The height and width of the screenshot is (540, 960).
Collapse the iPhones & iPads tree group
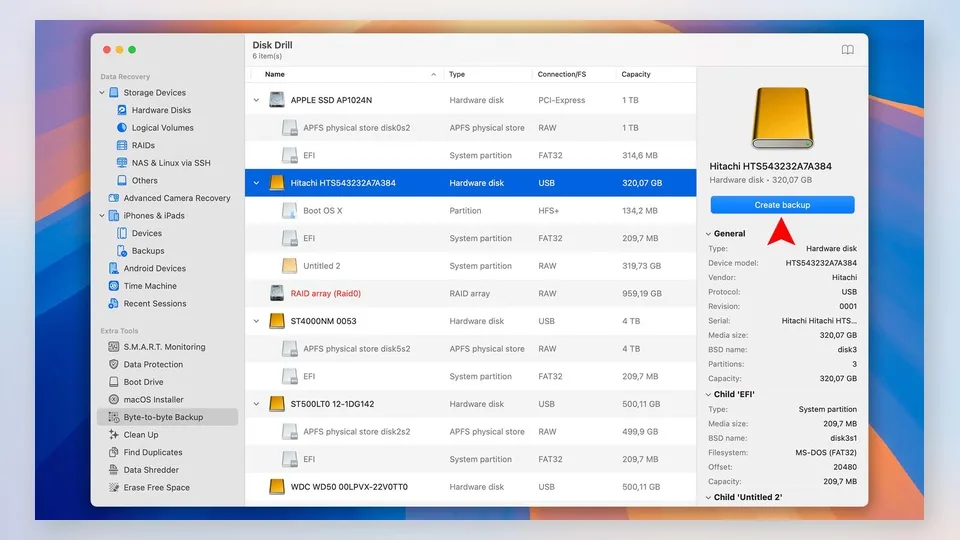tap(102, 216)
